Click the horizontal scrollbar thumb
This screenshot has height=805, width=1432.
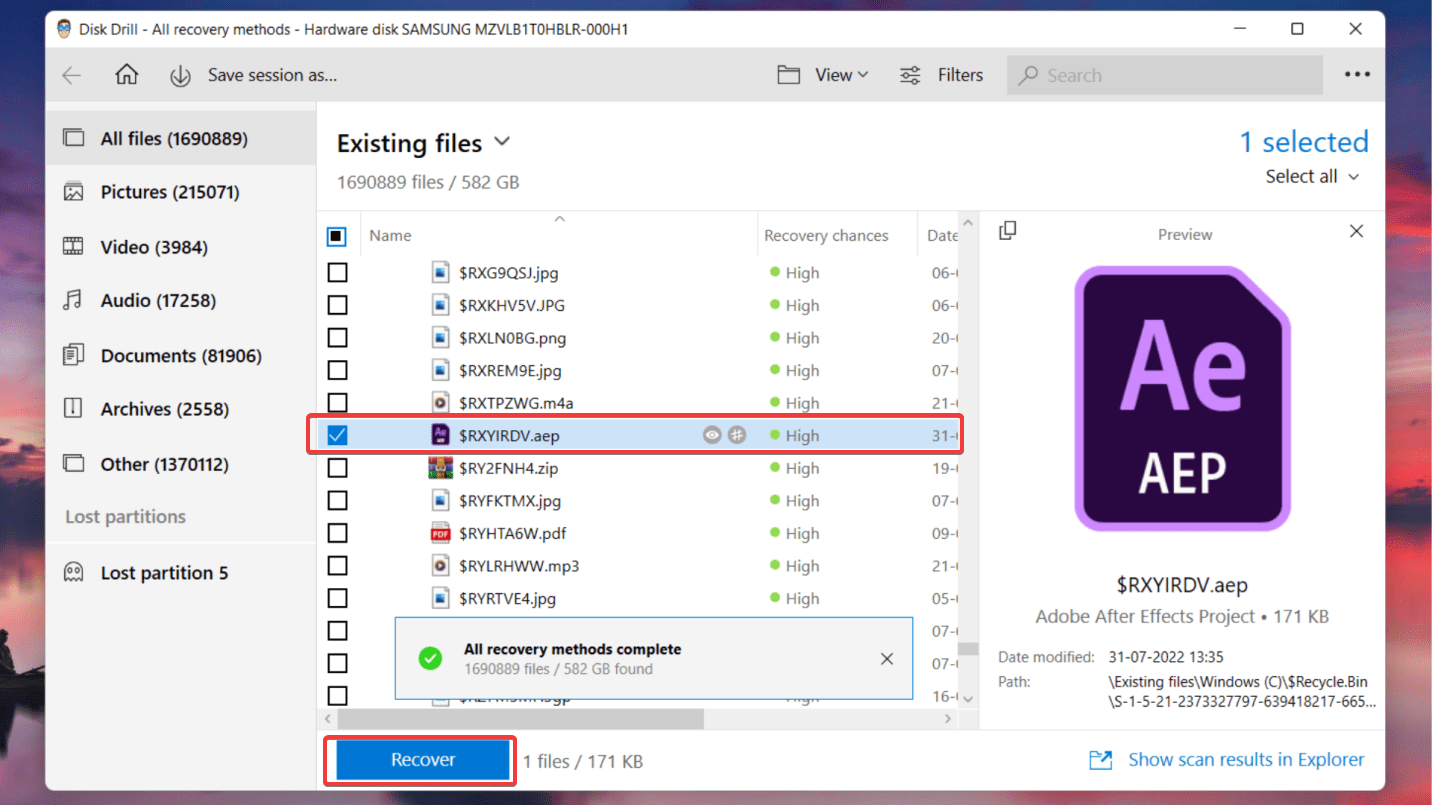pos(521,719)
